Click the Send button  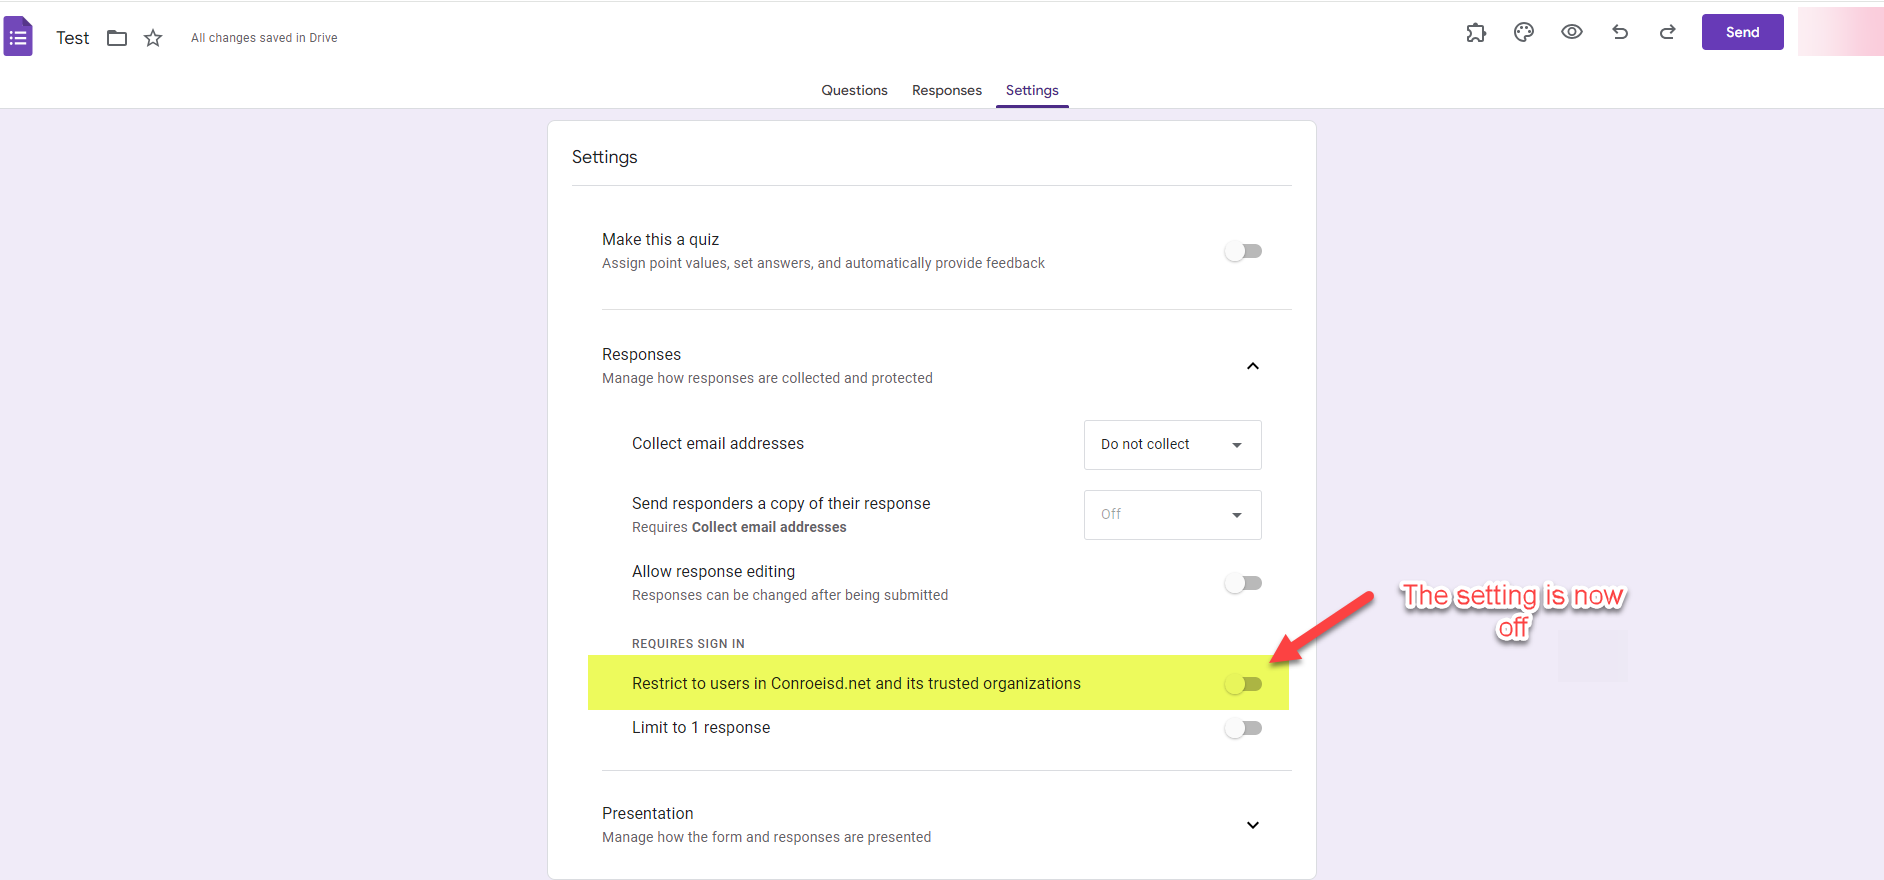[1742, 32]
